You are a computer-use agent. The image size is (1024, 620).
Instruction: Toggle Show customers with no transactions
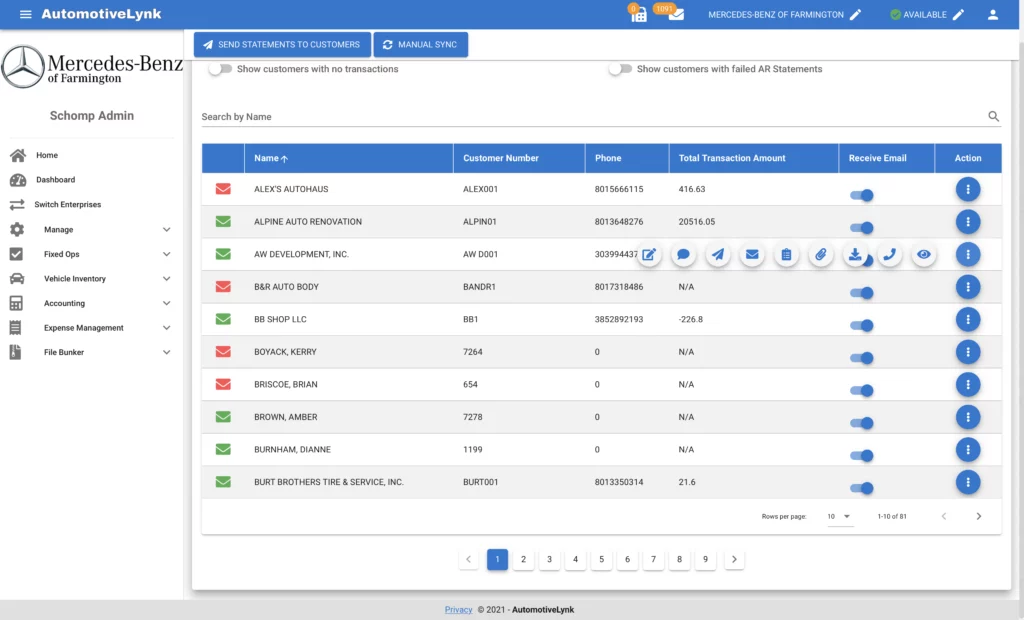pyautogui.click(x=221, y=69)
